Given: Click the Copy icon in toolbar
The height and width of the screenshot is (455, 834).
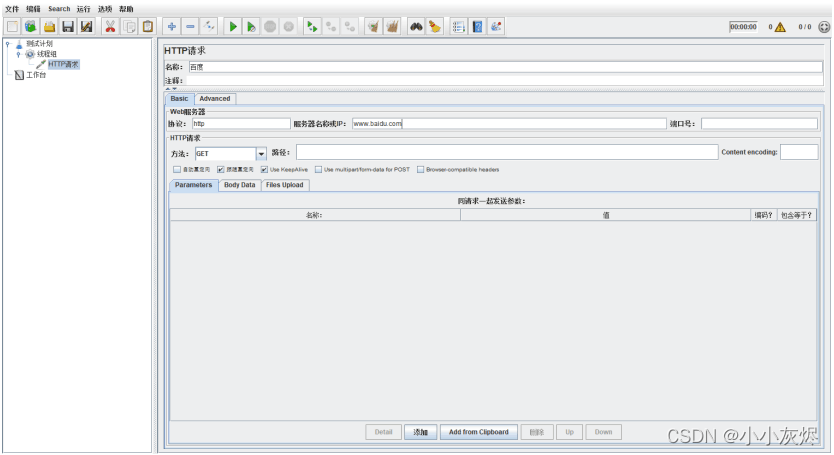Looking at the screenshot, I should [x=129, y=26].
